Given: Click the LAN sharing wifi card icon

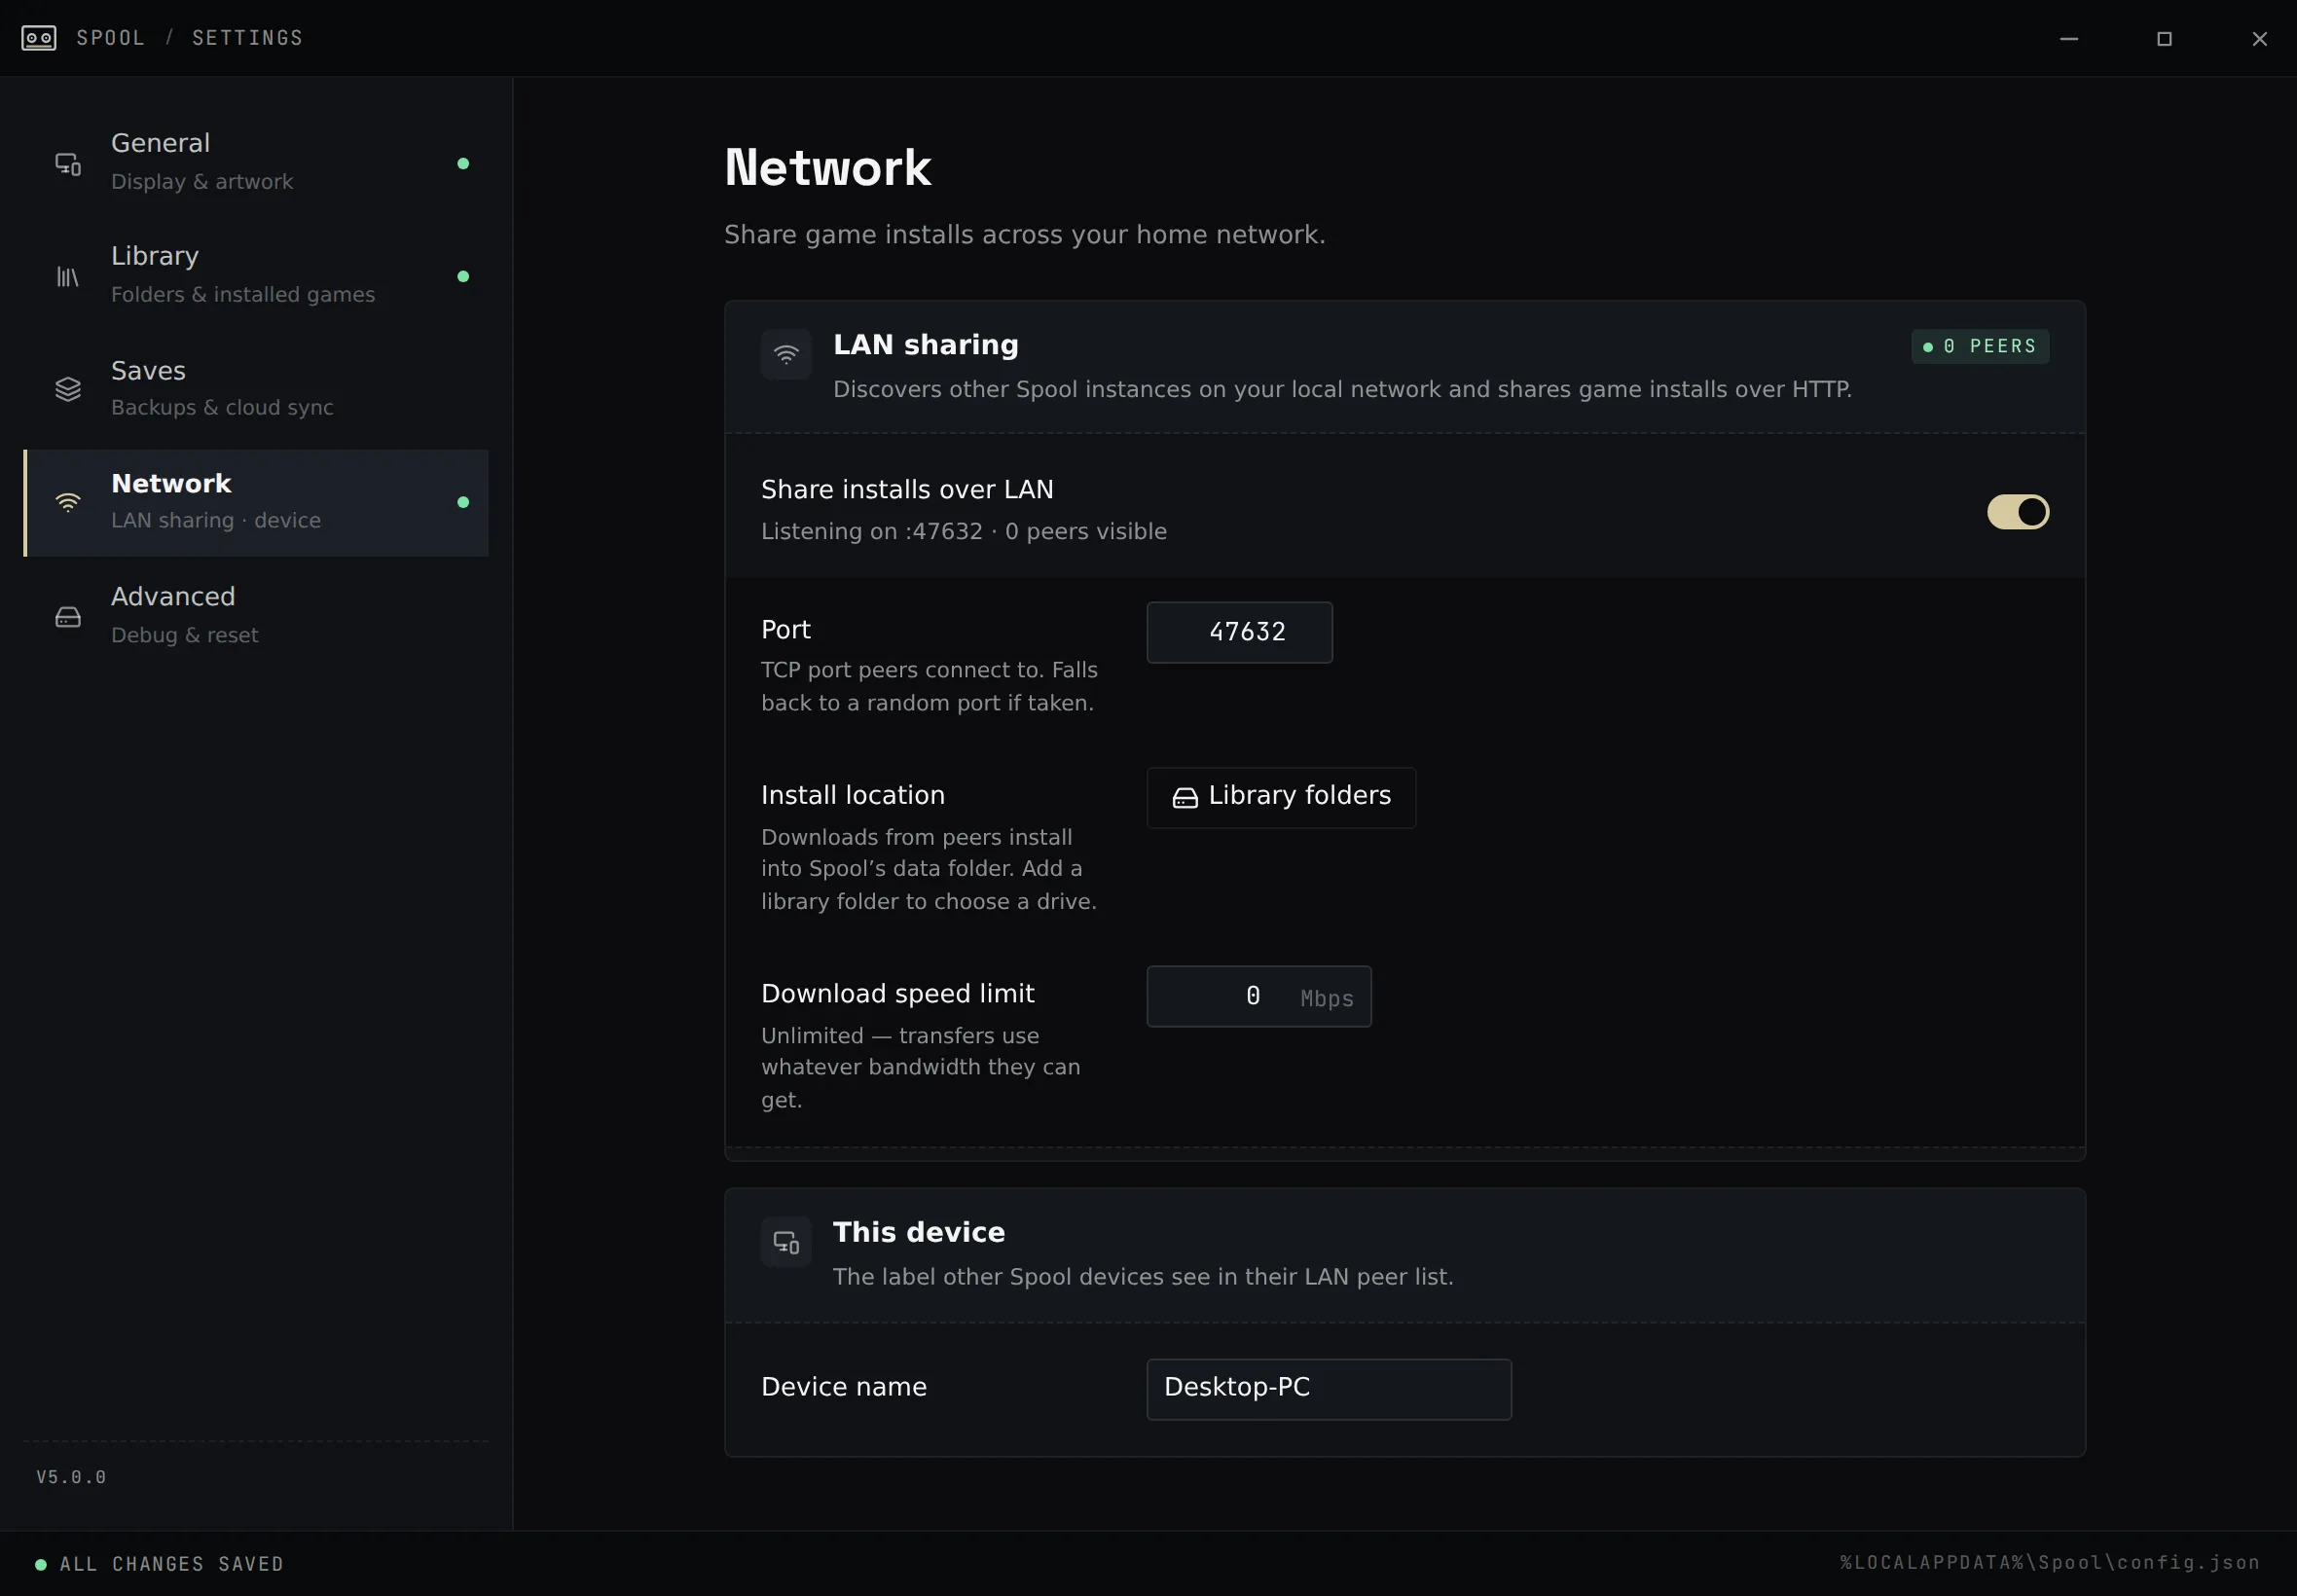Looking at the screenshot, I should coord(786,355).
